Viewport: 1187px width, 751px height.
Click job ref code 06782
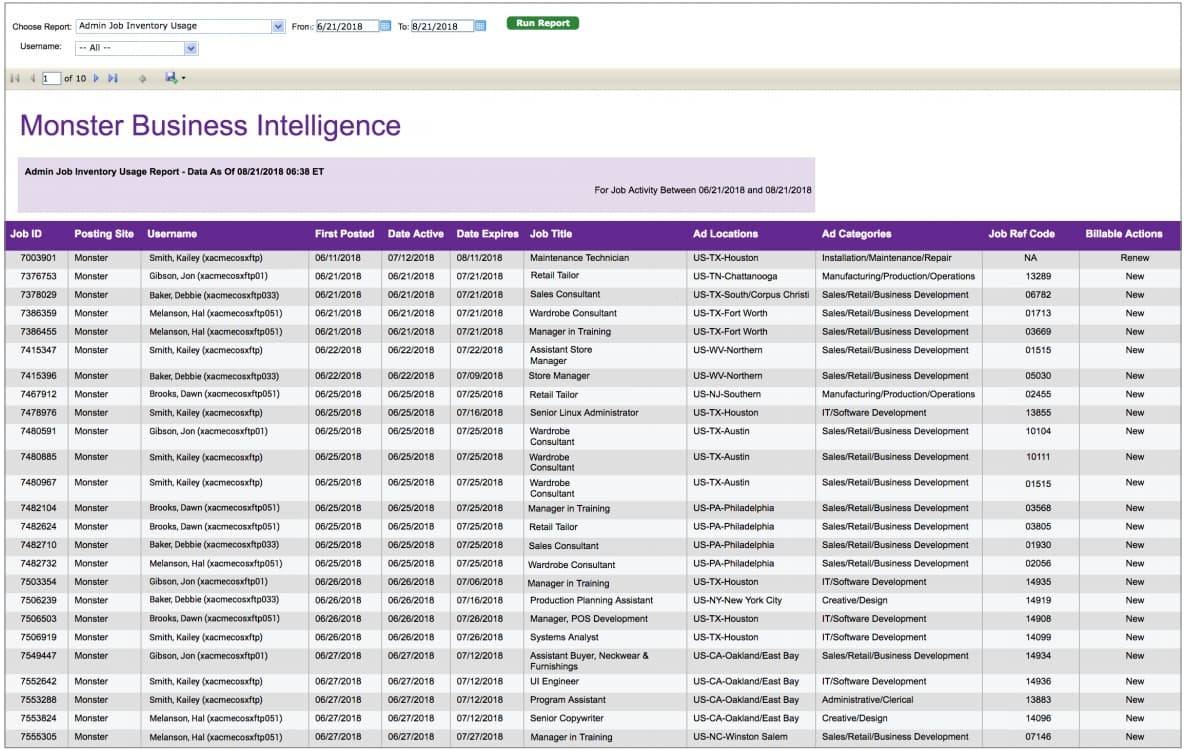coord(1038,294)
